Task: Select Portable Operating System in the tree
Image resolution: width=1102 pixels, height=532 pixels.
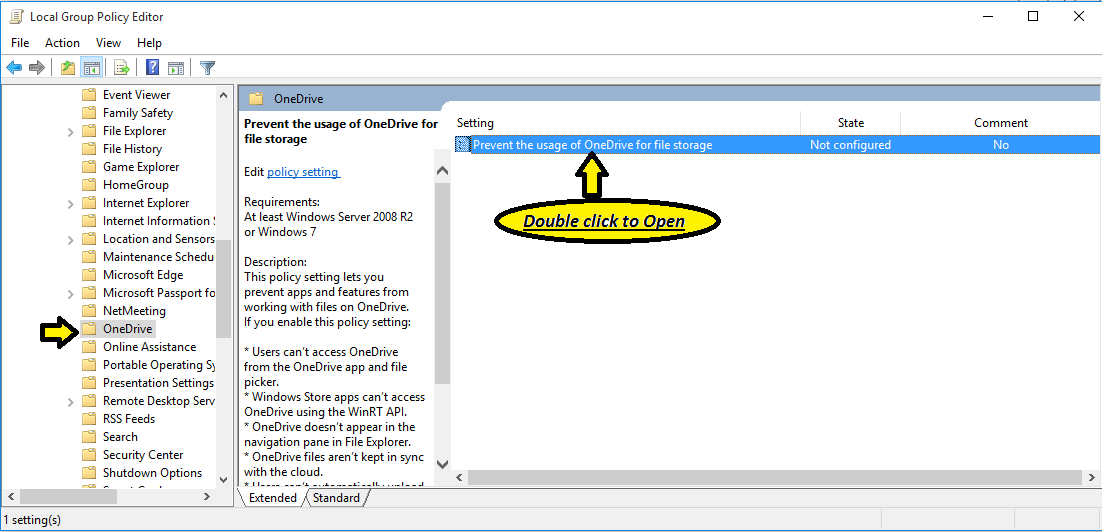Action: coord(158,365)
